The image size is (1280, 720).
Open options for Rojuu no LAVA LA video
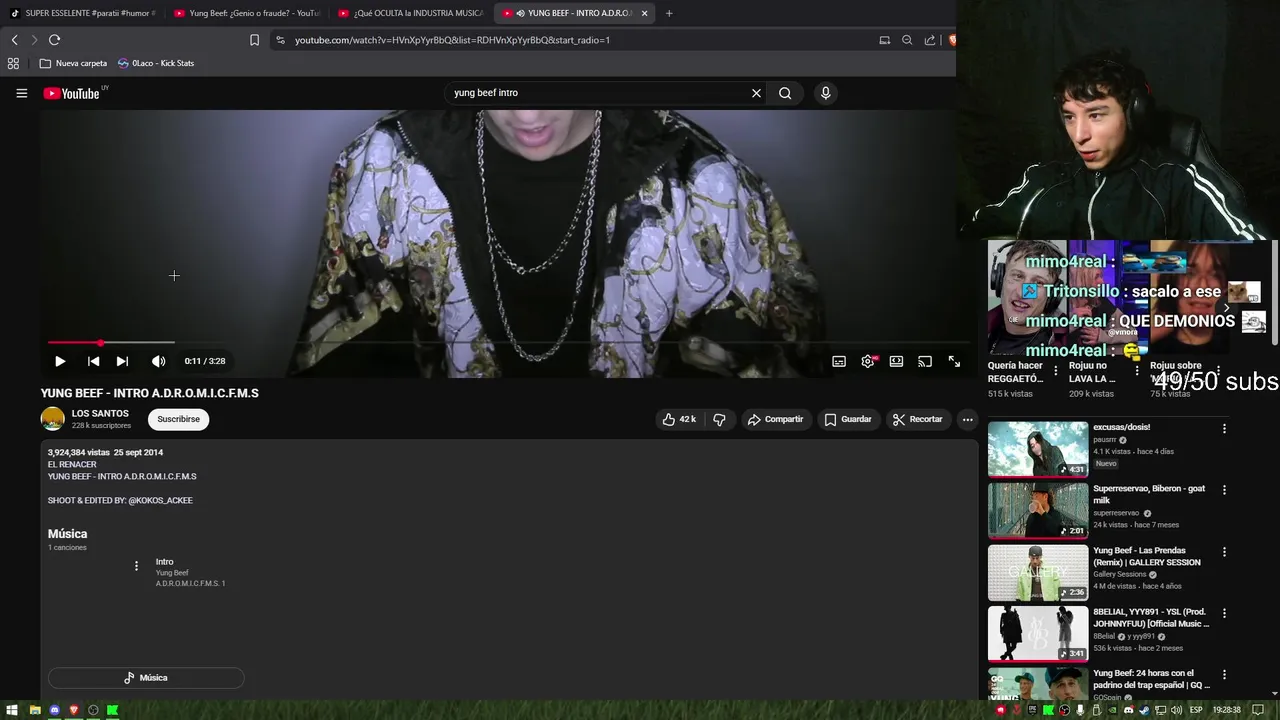tap(1137, 370)
